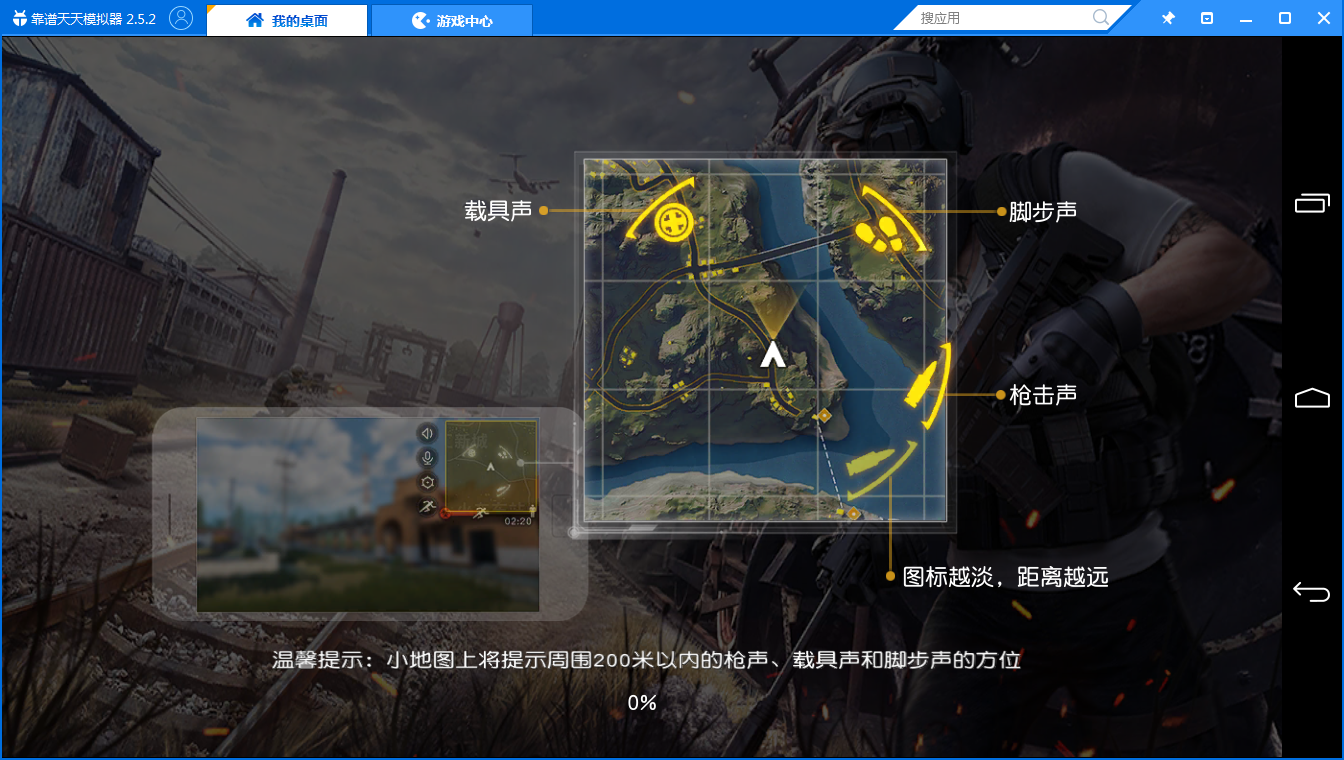Click the home icon on 我的桌面 tab
This screenshot has width=1344, height=760.
click(255, 20)
